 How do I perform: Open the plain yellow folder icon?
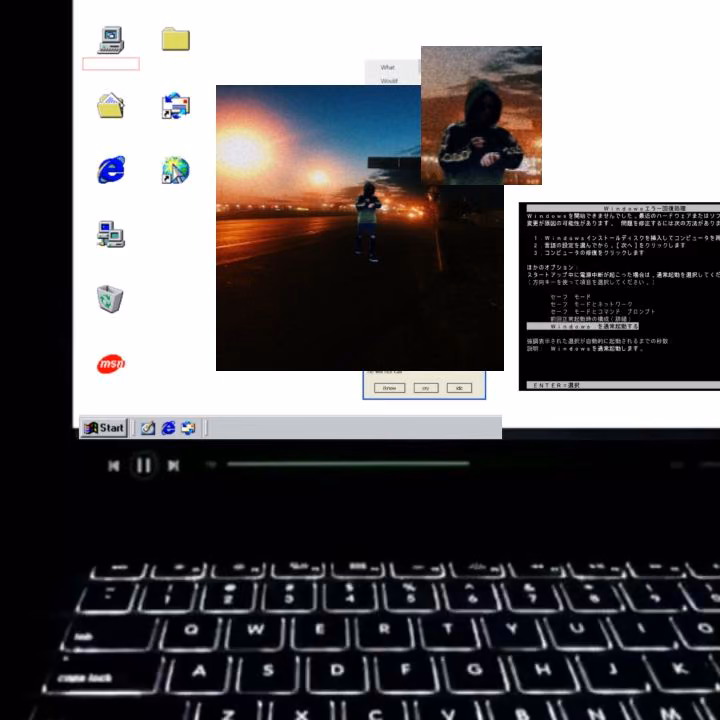pos(175,39)
